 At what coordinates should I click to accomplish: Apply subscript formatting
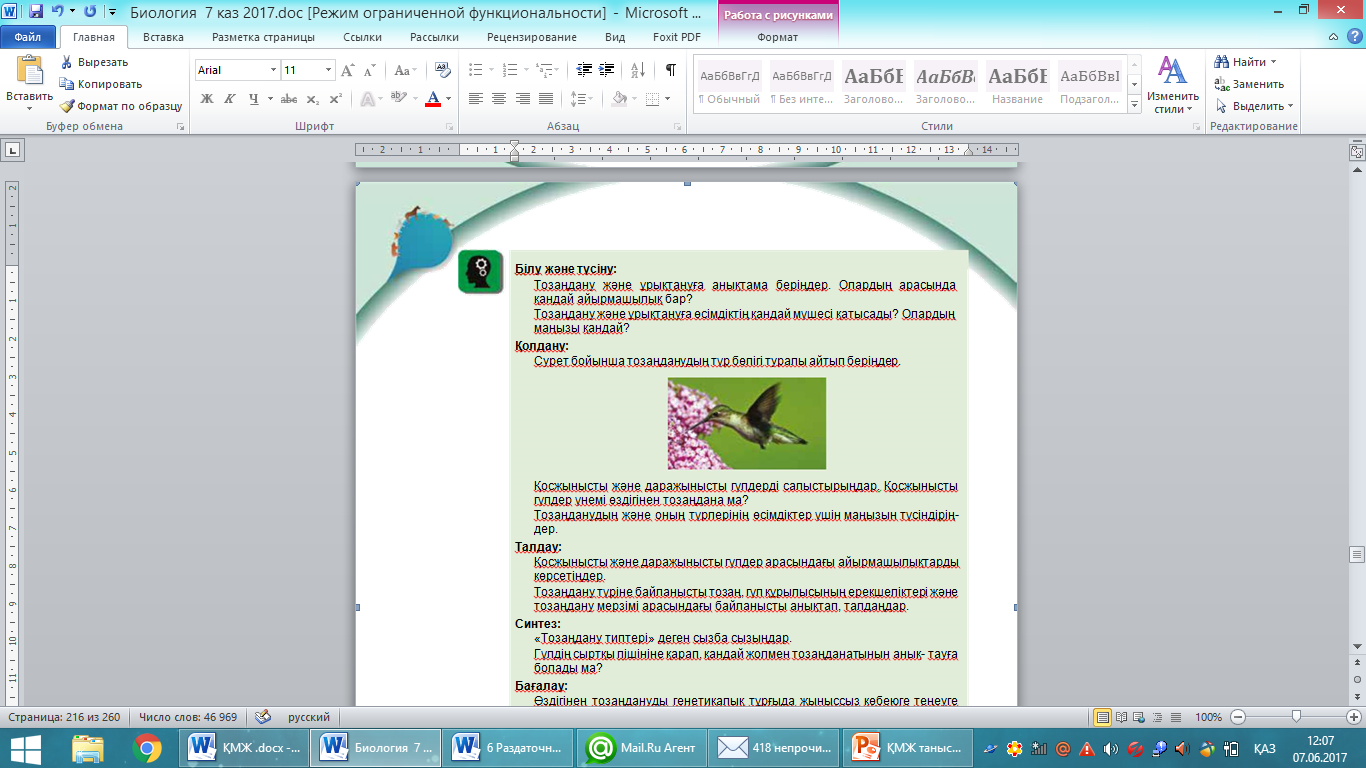tap(313, 99)
